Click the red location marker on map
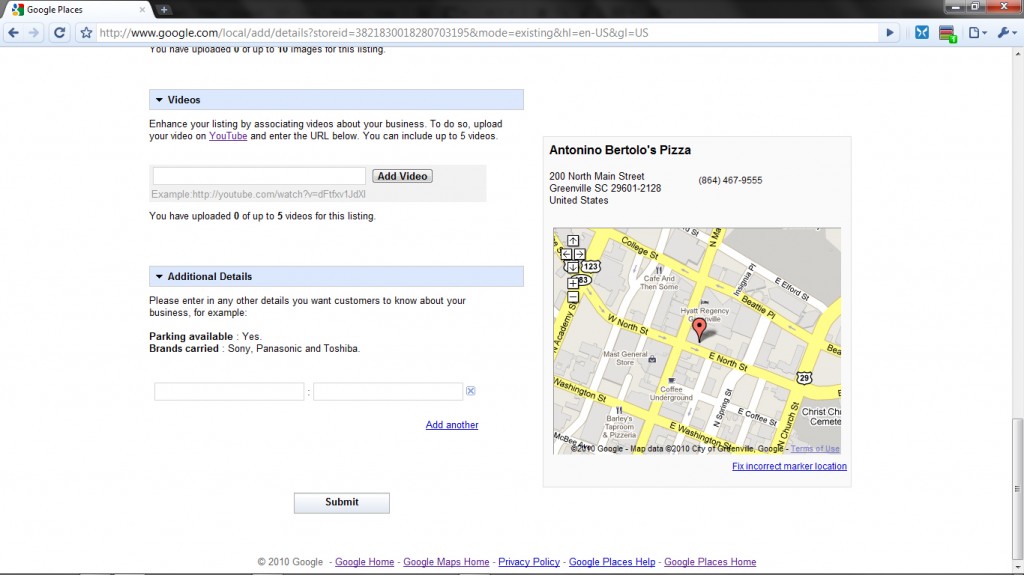Screen dimensions: 1024x575 699,329
